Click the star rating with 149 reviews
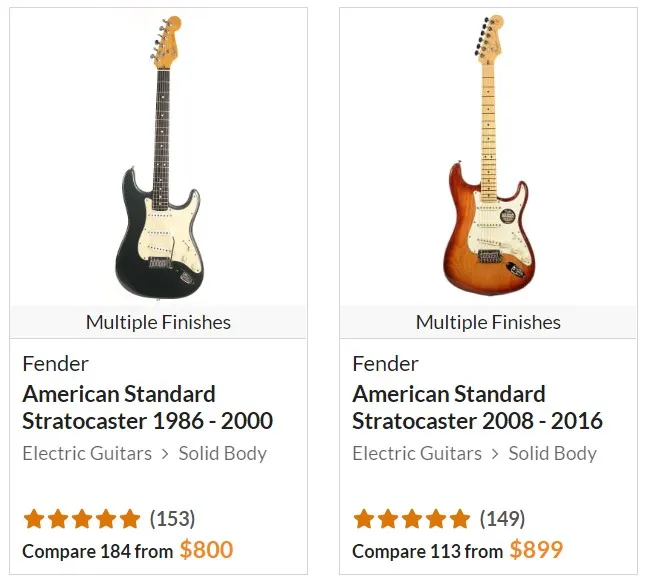The width and height of the screenshot is (651, 579). [412, 519]
